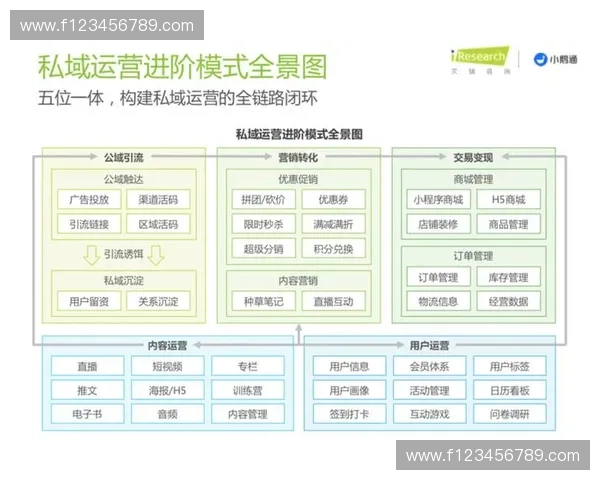This screenshot has width=600, height=480.
Task: Select the 用户信息 box
Action: tap(349, 366)
